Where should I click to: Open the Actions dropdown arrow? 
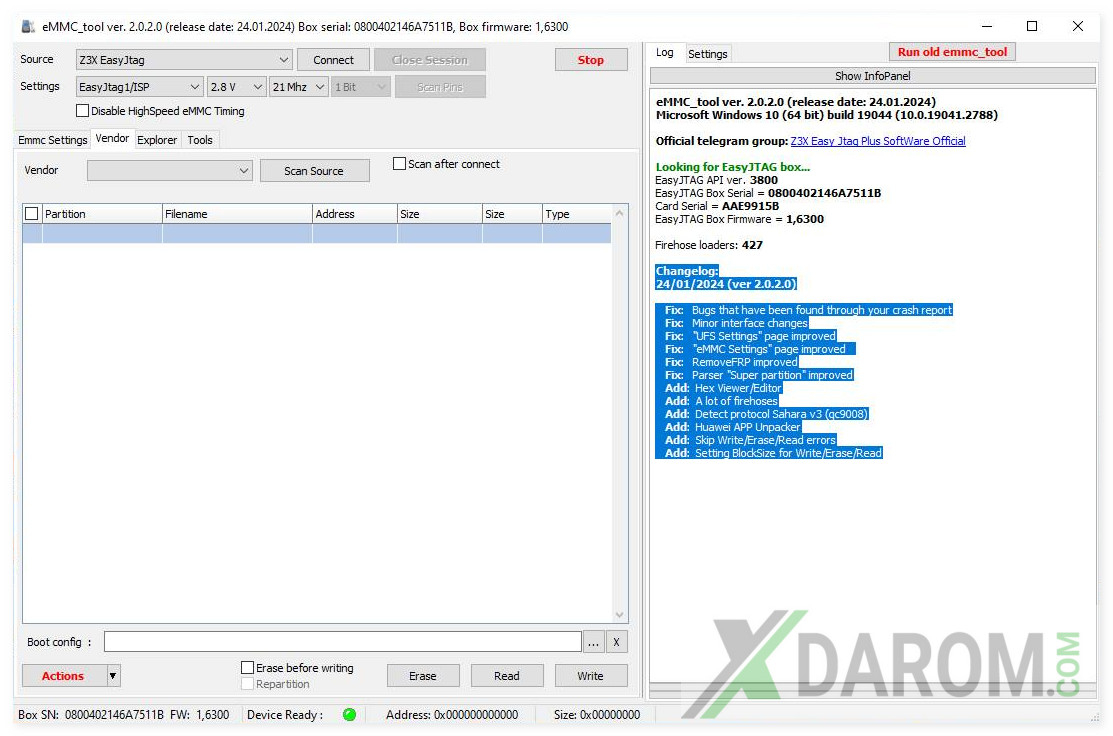coord(113,676)
